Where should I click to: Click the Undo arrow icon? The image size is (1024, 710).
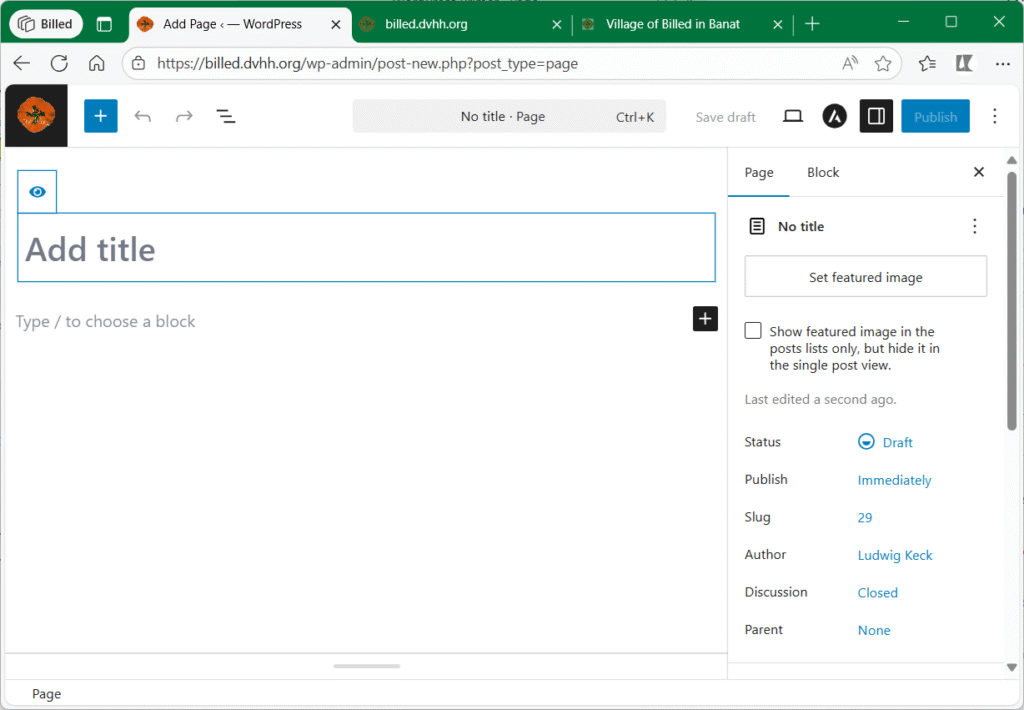pos(143,117)
